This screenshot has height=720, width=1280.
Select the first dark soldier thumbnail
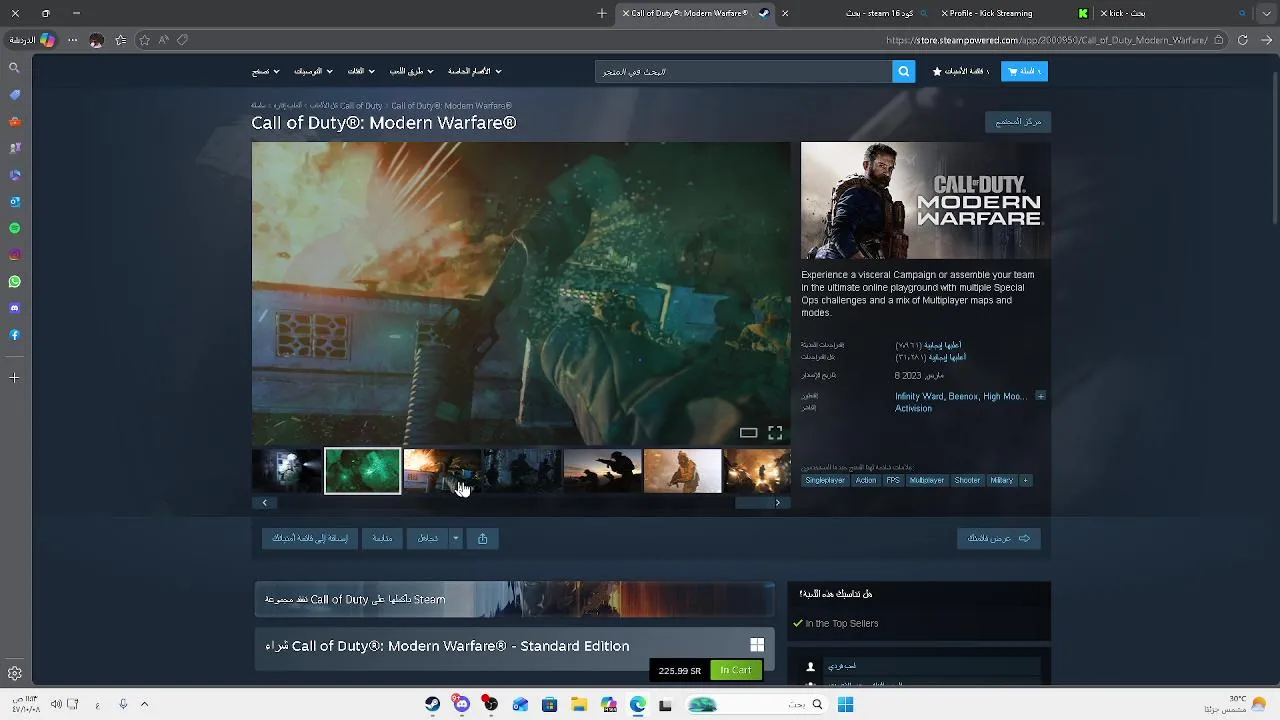pyautogui.click(x=288, y=471)
